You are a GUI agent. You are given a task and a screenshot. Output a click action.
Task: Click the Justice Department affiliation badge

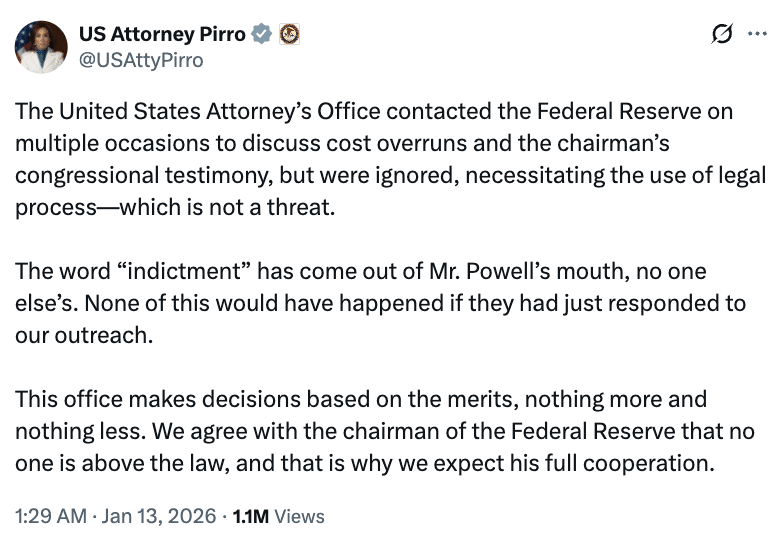289,34
